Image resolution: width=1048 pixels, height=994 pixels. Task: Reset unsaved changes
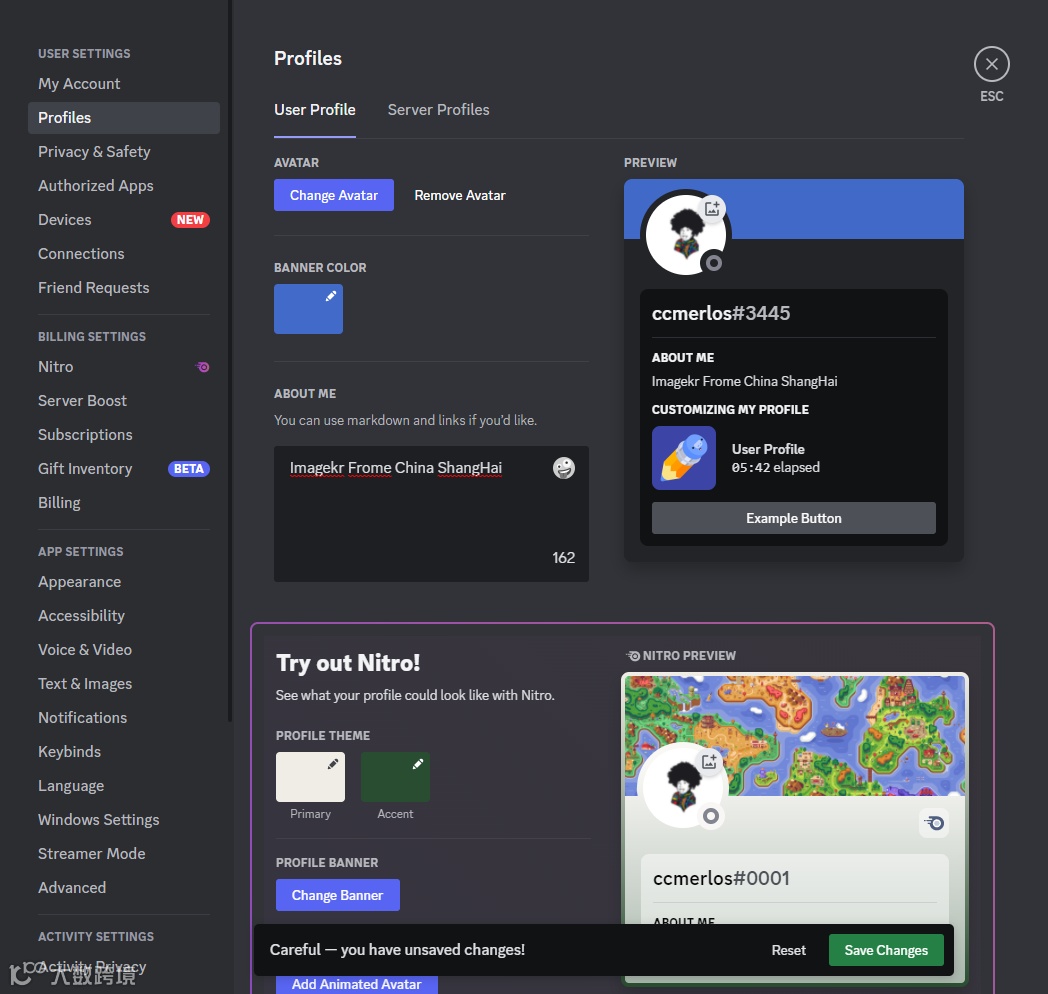point(788,950)
